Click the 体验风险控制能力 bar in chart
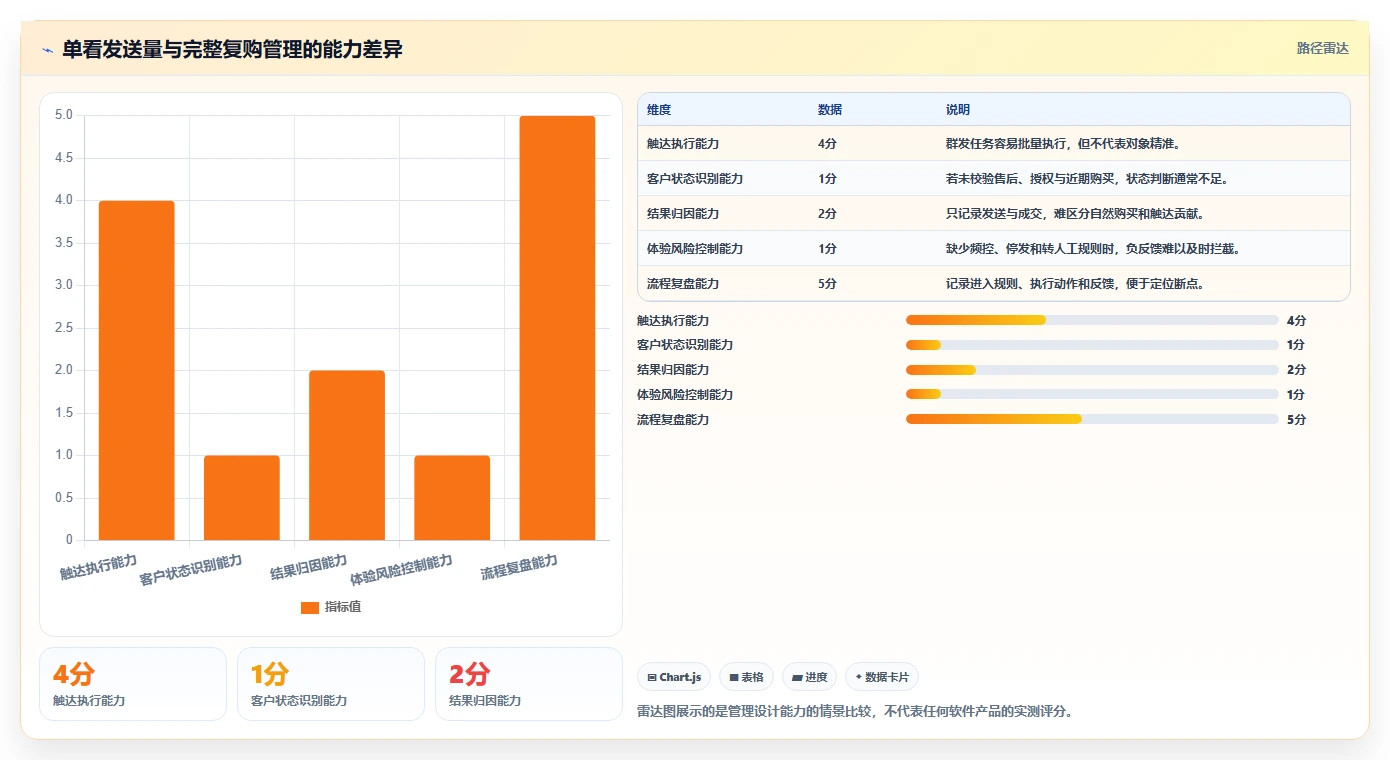The width and height of the screenshot is (1390, 760). coord(452,498)
